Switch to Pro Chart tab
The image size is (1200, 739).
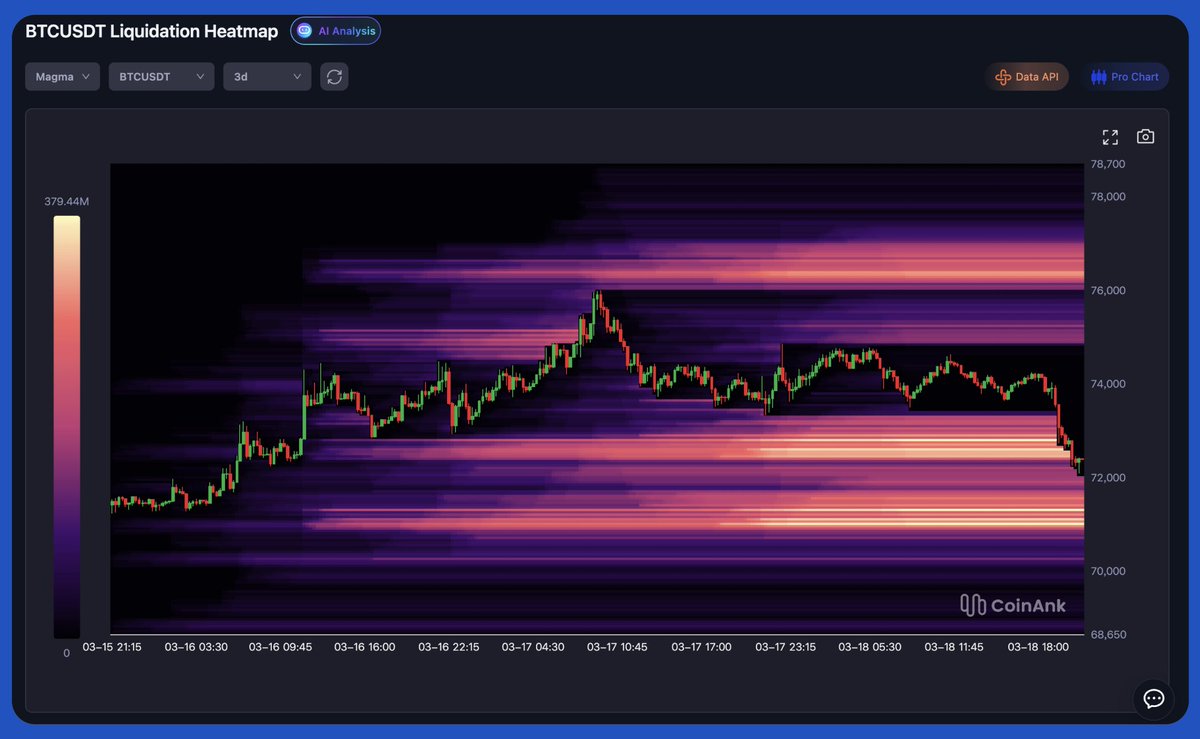tap(1126, 76)
